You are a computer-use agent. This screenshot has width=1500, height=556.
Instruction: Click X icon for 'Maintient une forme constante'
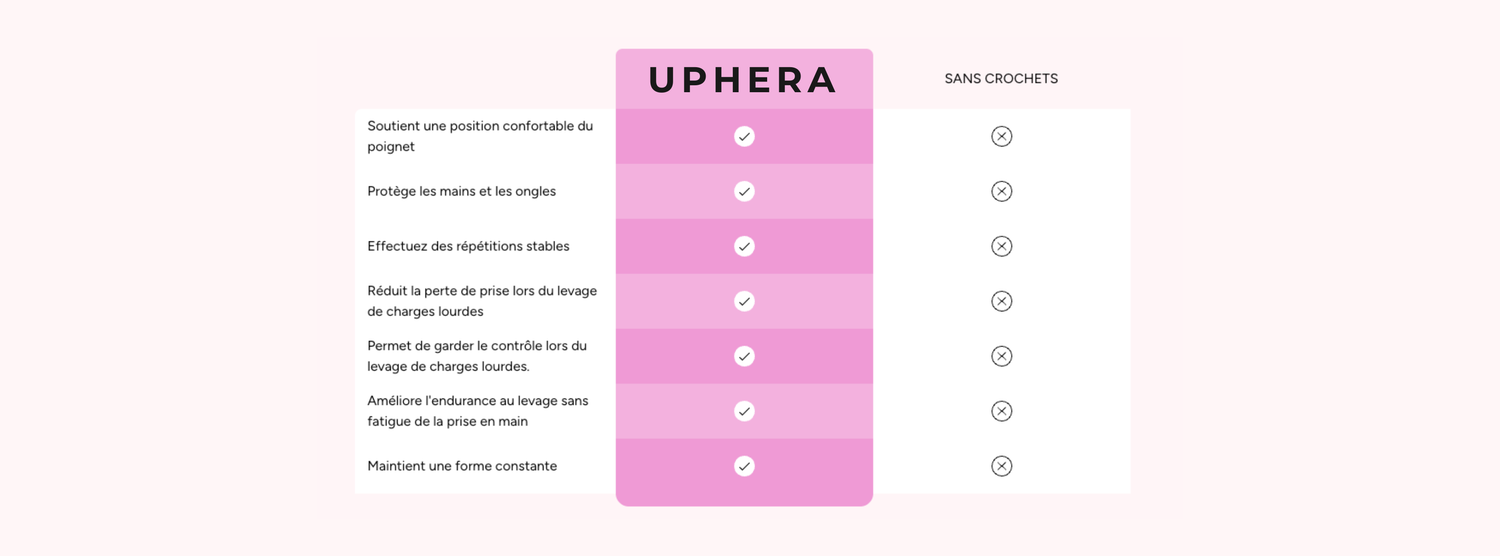tap(1001, 466)
